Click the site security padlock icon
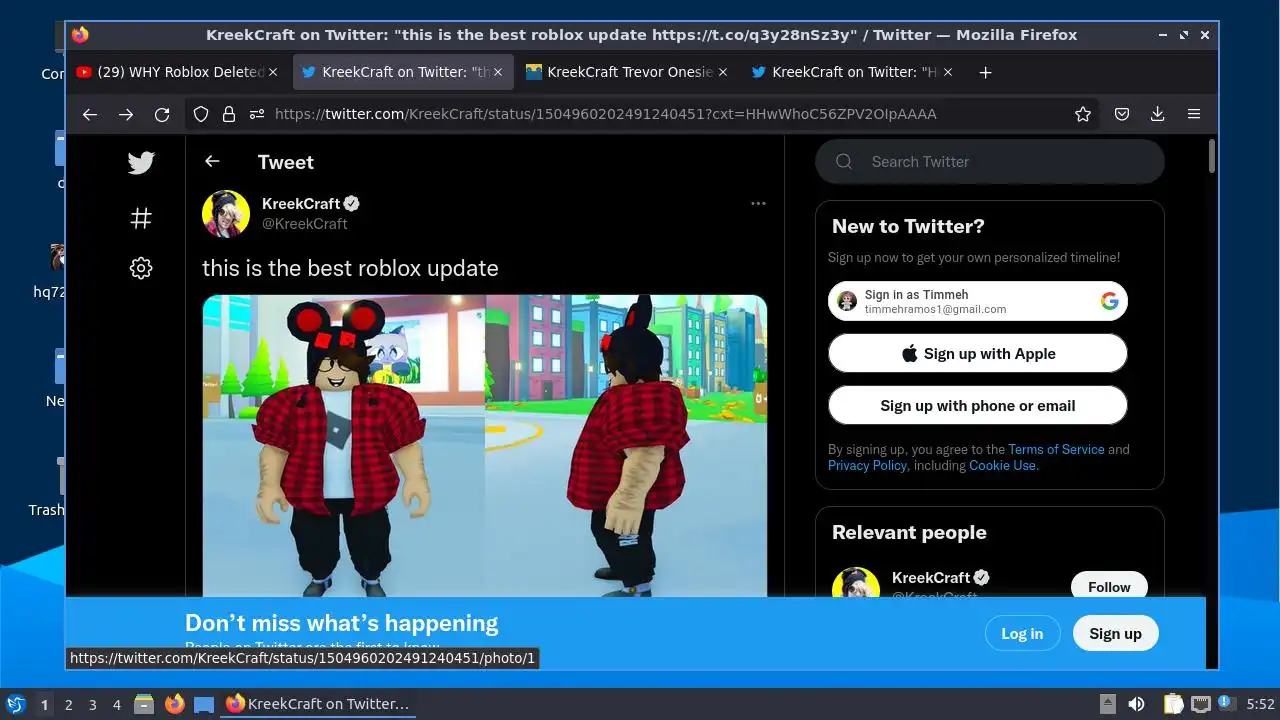The width and height of the screenshot is (1280, 720). (229, 114)
